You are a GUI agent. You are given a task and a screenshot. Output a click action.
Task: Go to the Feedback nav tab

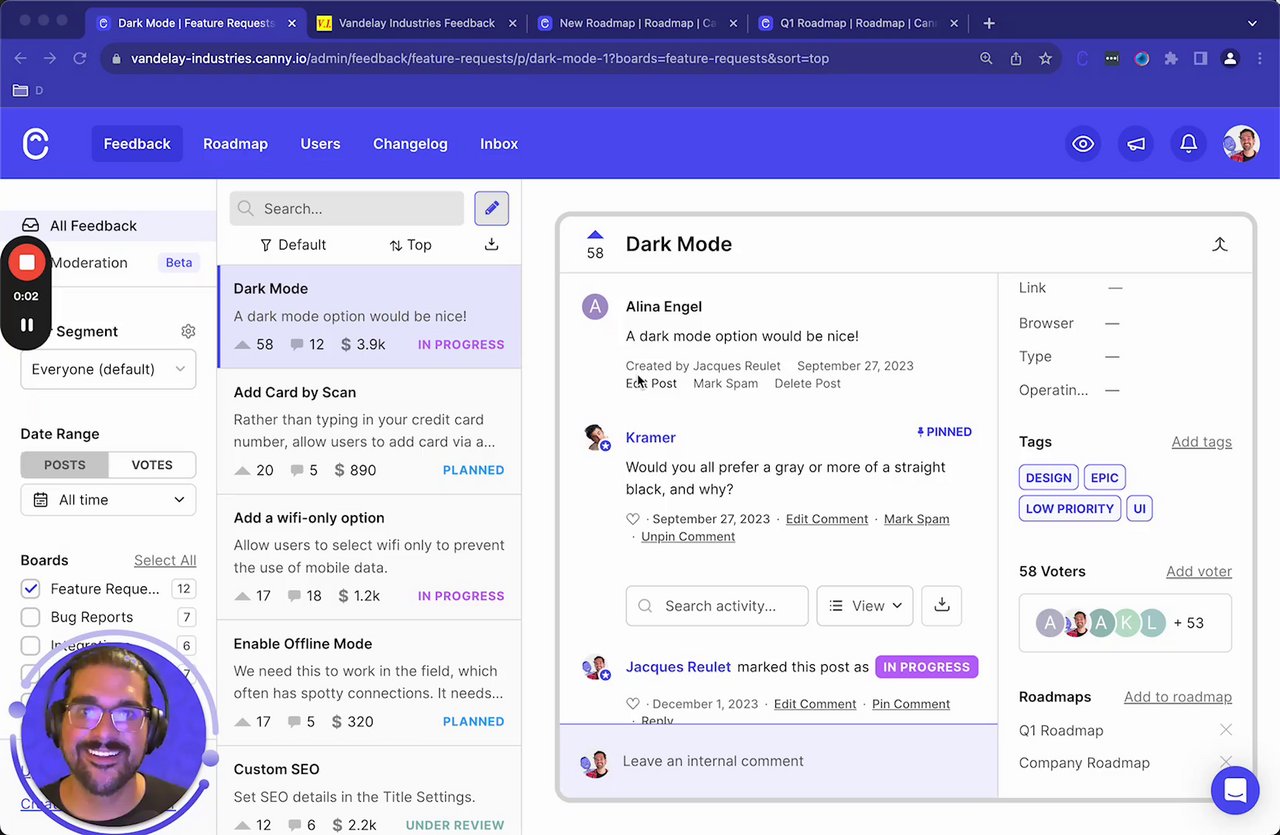[x=137, y=144]
